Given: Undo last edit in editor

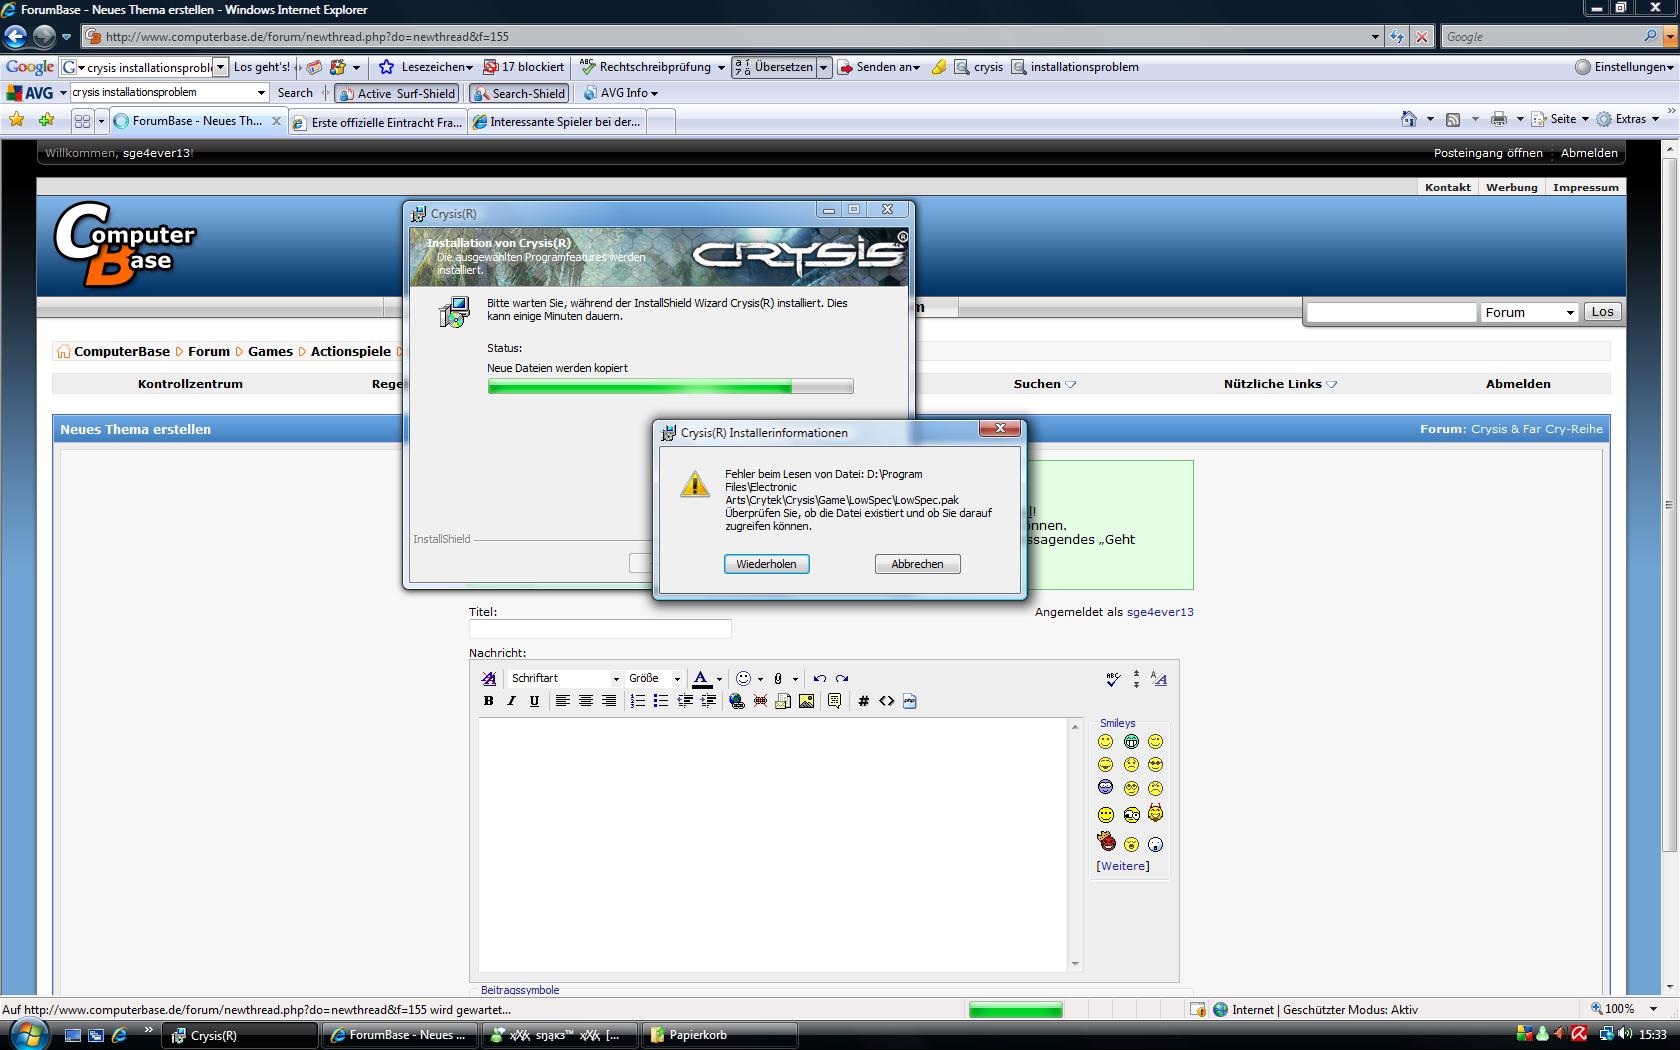Looking at the screenshot, I should click(x=819, y=678).
